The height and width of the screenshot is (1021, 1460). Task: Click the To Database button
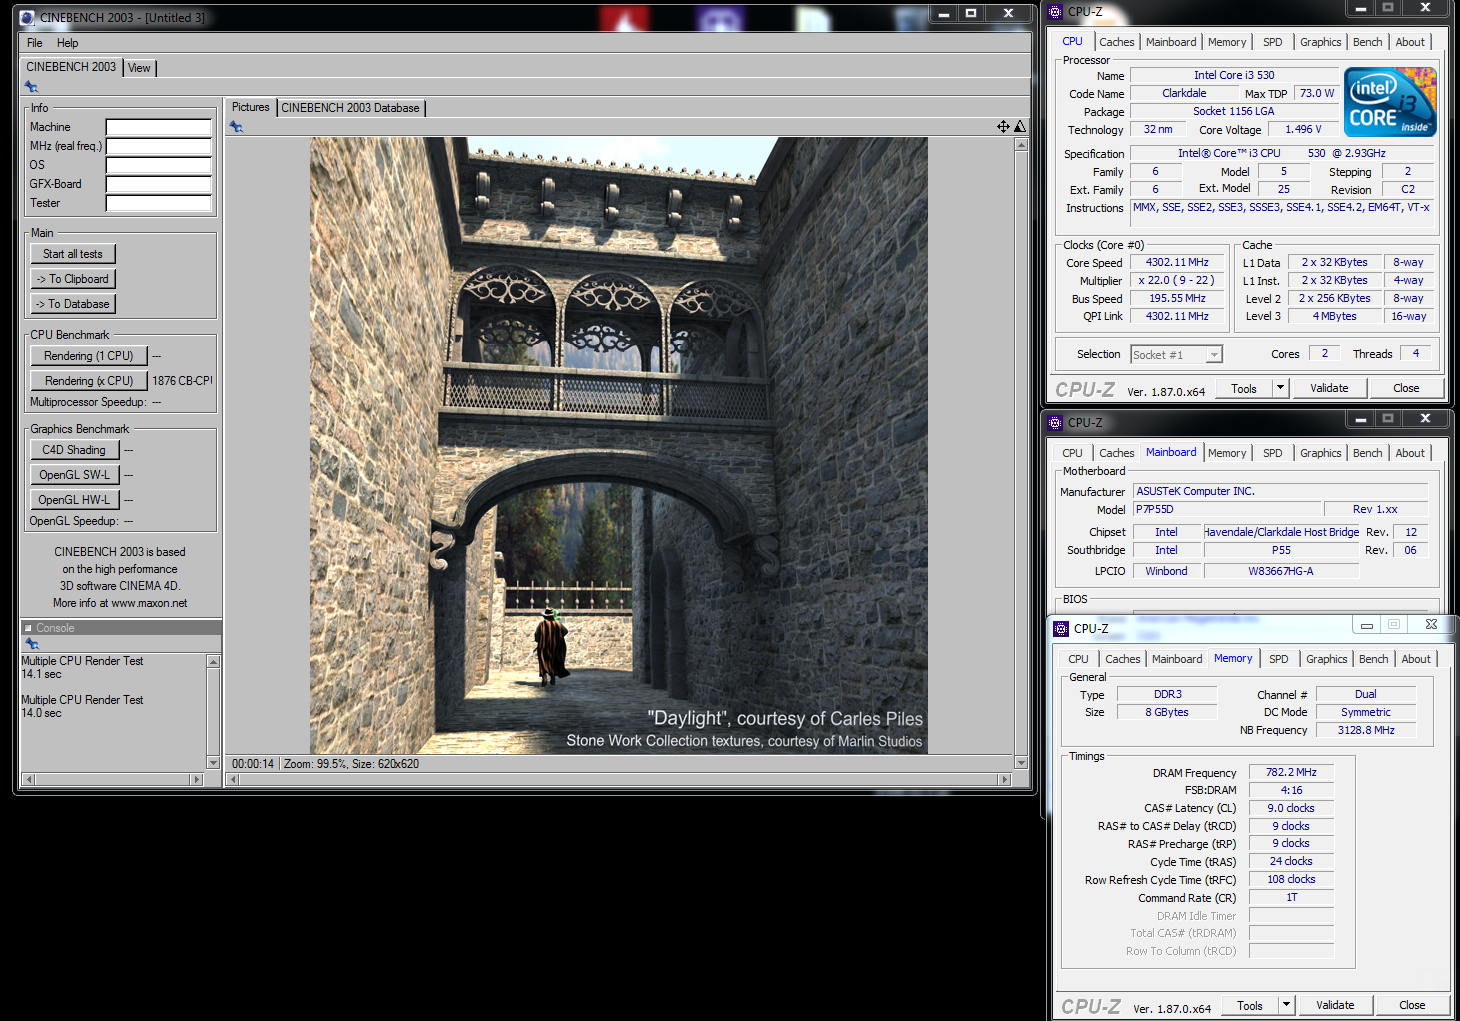coord(73,304)
